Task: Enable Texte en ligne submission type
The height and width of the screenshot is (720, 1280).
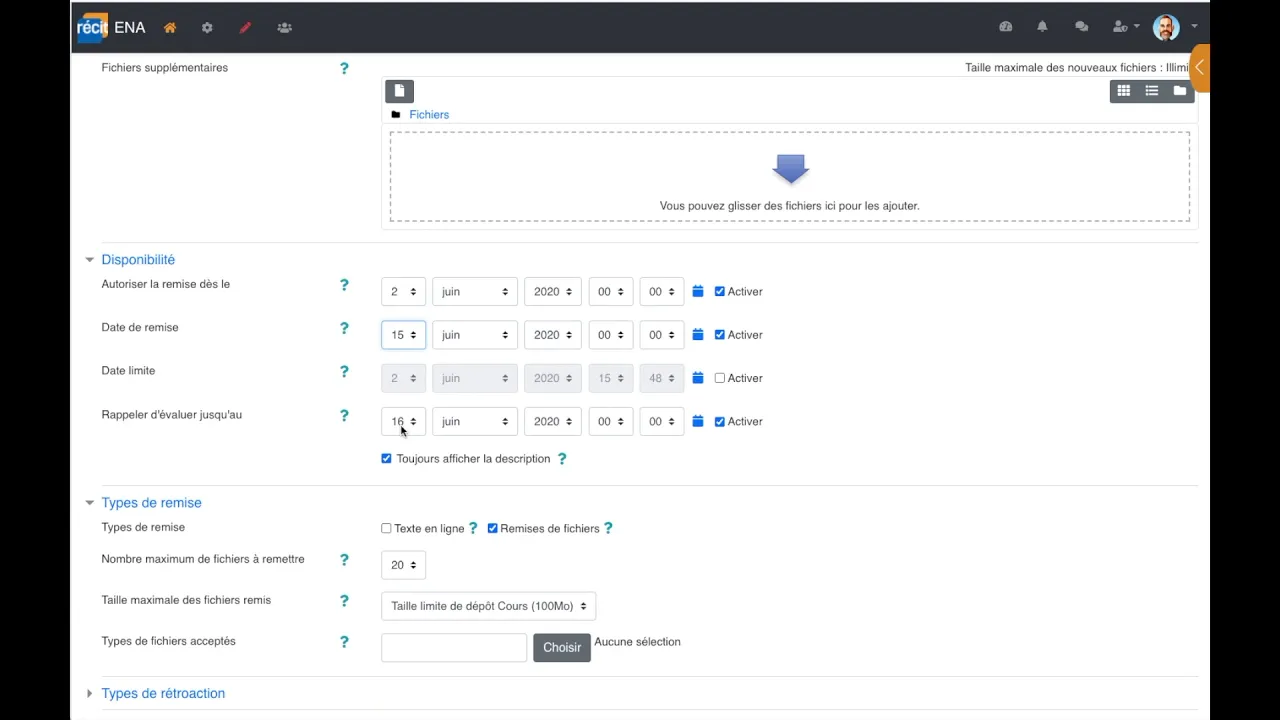Action: [386, 528]
